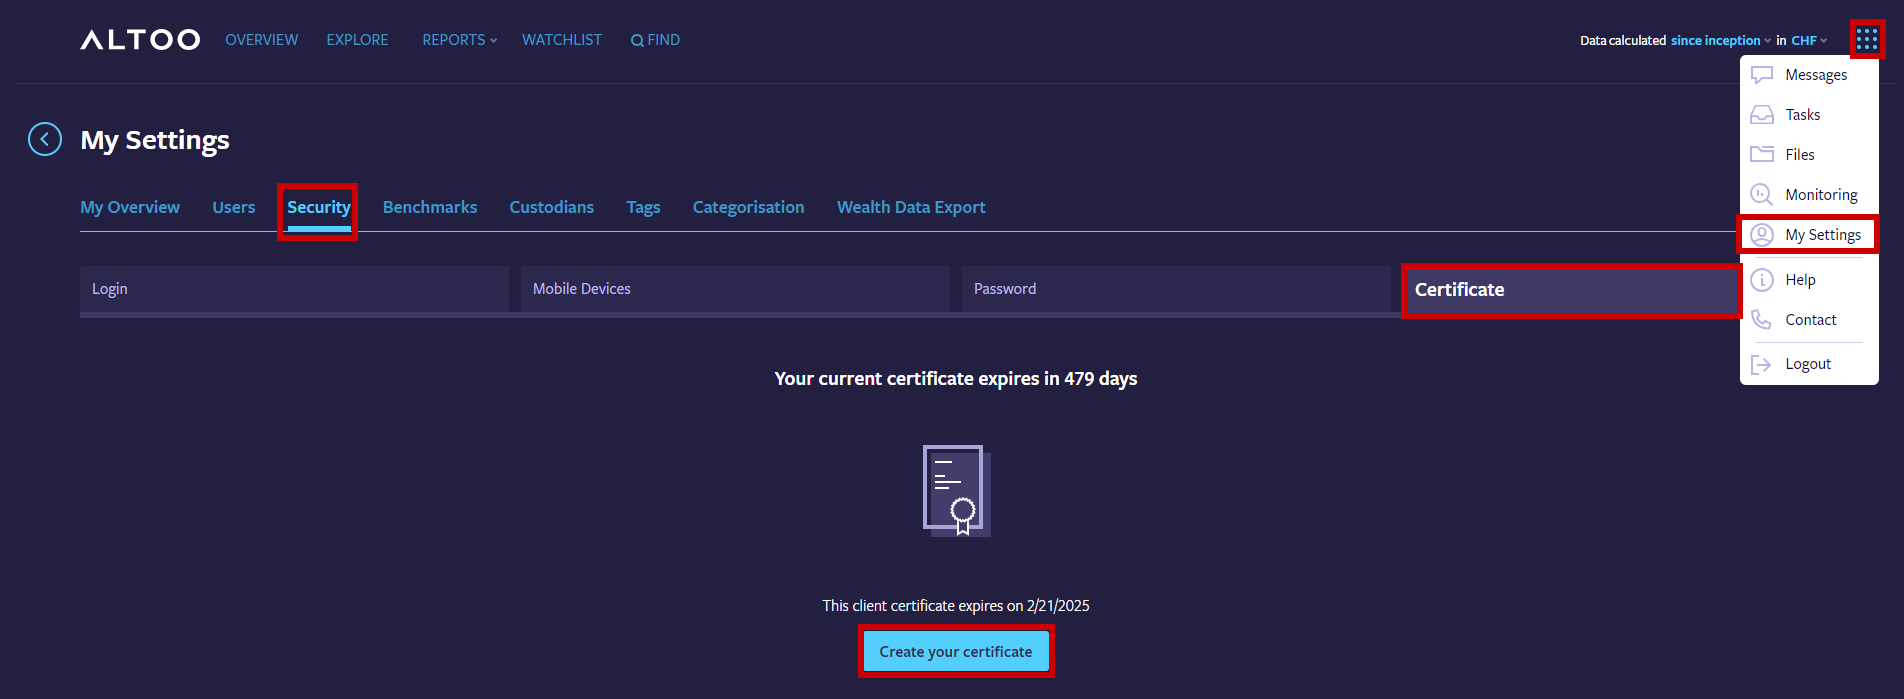The height and width of the screenshot is (699, 1904).
Task: Click the Altoo logo
Action: 140,40
